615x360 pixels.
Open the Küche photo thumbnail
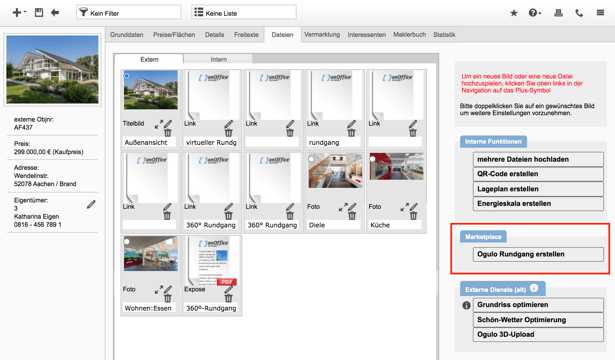(396, 167)
